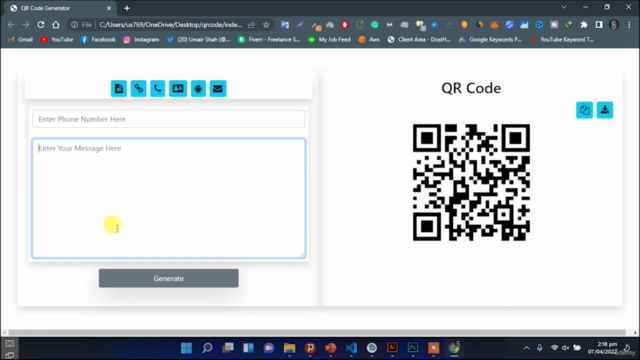Click the Generate button

pos(169,278)
